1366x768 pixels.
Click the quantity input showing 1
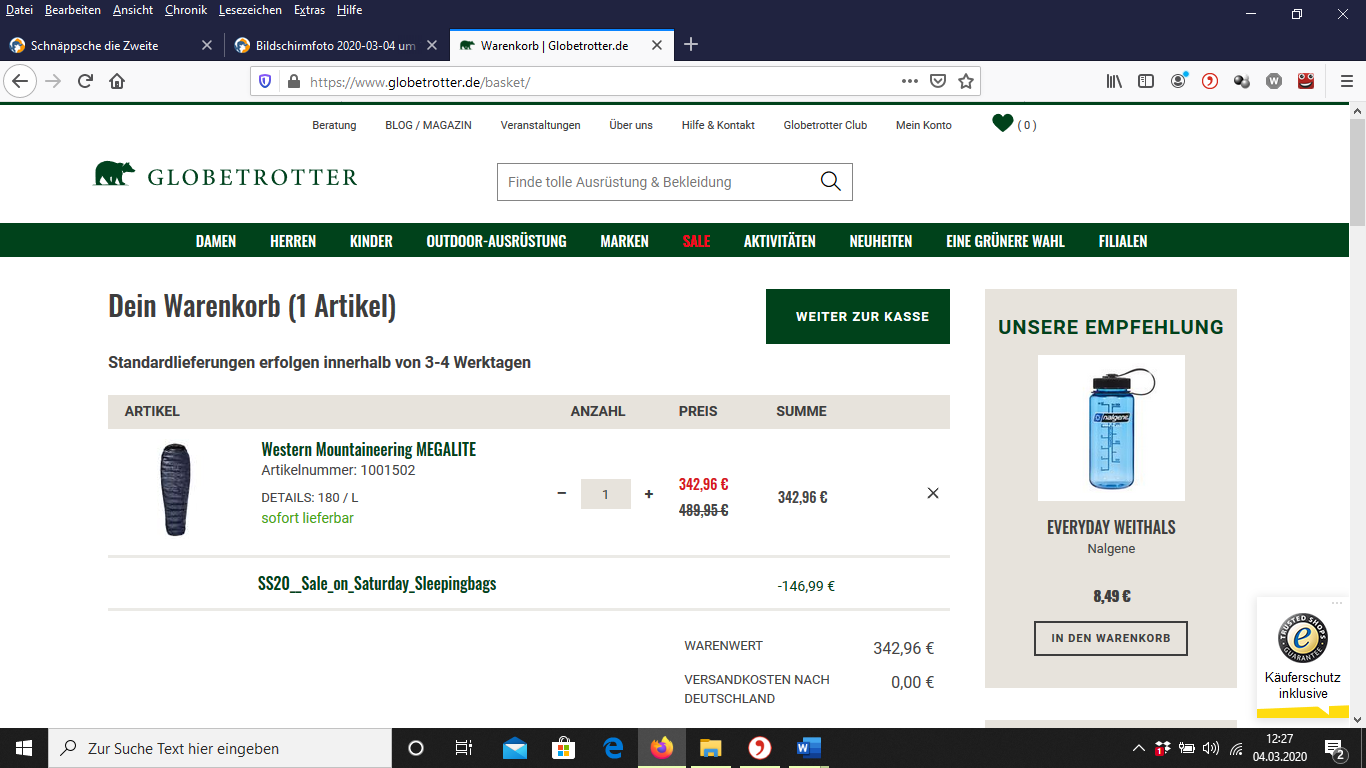click(x=606, y=494)
